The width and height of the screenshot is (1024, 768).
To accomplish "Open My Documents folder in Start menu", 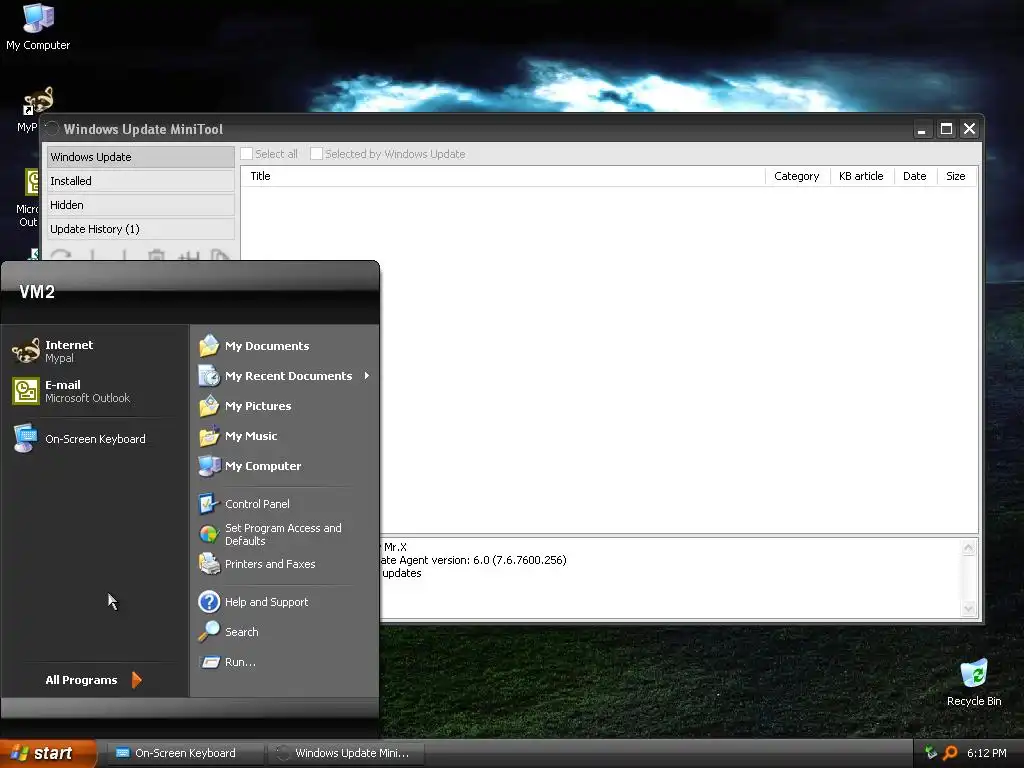I will click(x=285, y=345).
